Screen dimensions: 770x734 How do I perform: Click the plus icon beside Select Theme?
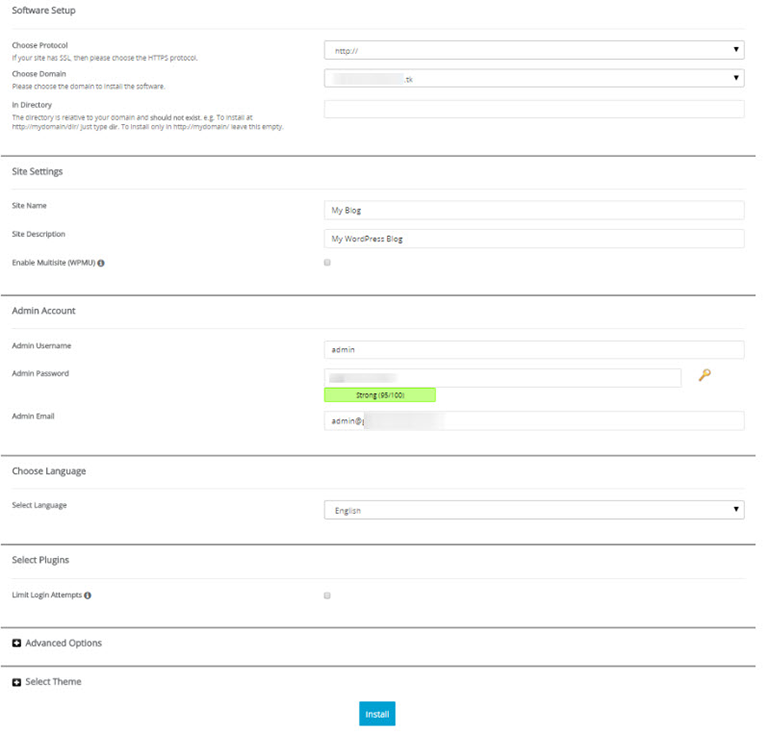(17, 682)
